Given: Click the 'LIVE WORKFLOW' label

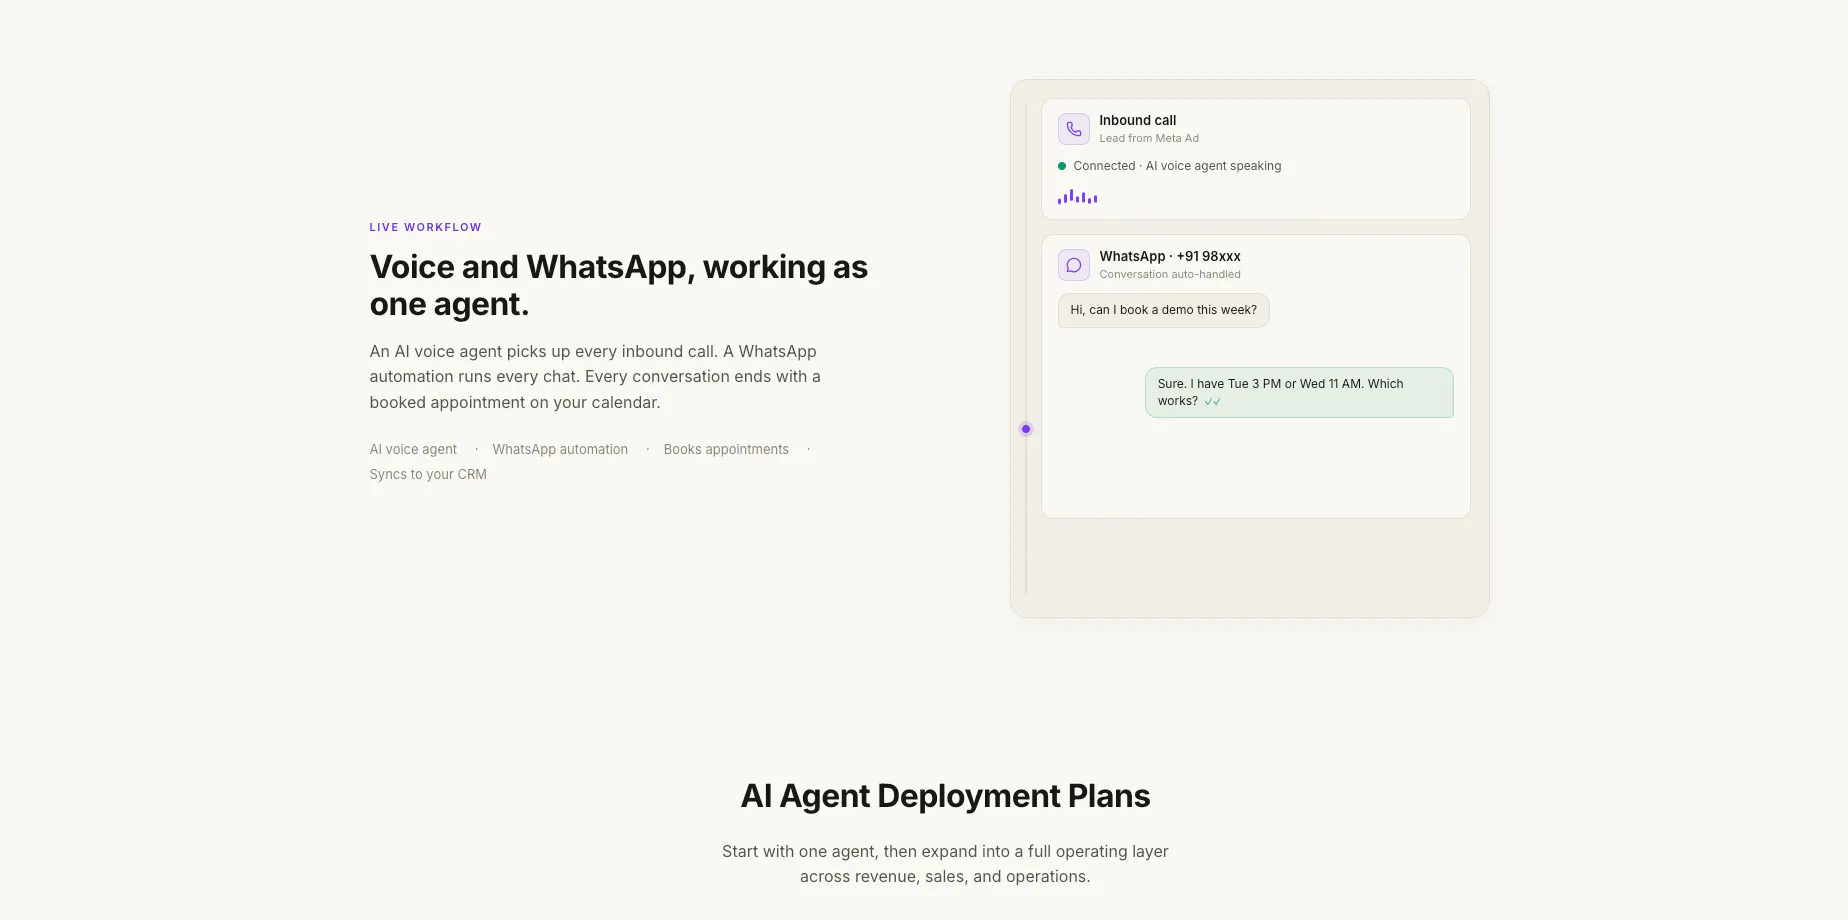Looking at the screenshot, I should point(426,227).
